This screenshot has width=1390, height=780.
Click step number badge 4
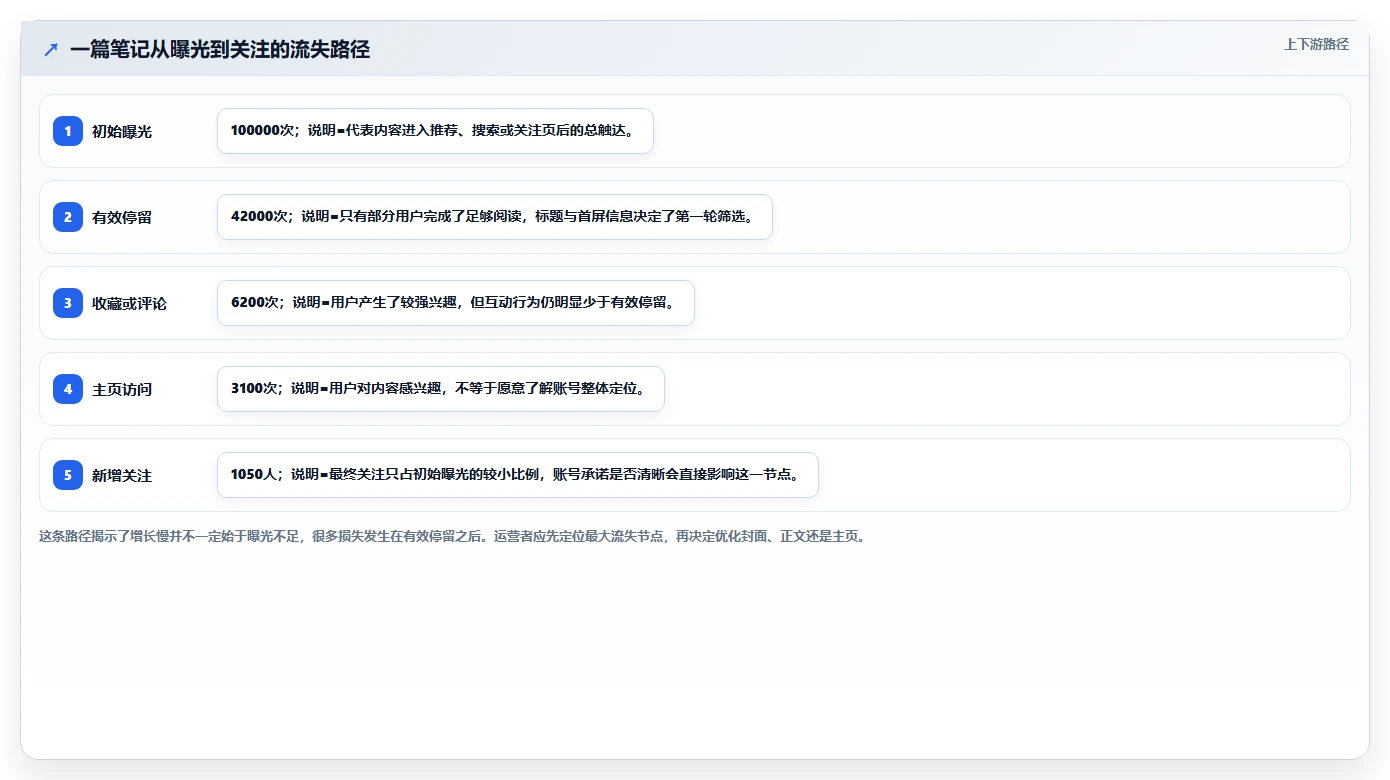pyautogui.click(x=68, y=389)
